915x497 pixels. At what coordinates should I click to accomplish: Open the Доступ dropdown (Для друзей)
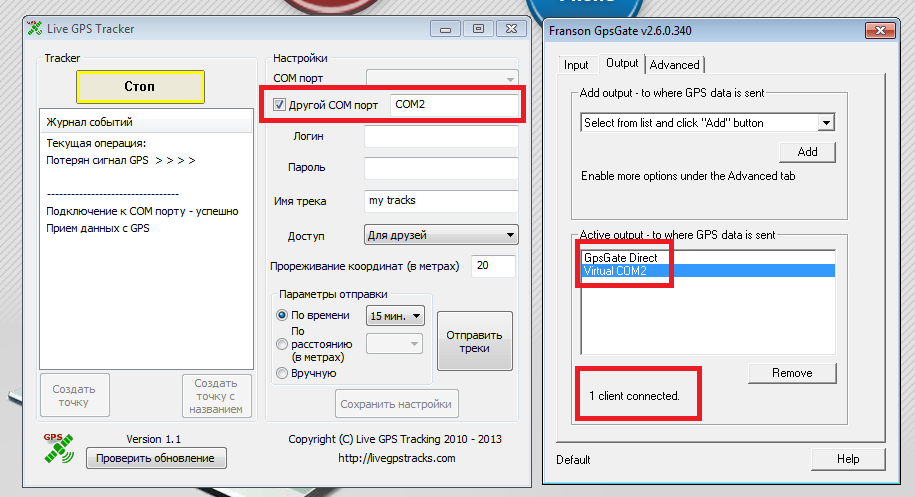pos(441,235)
